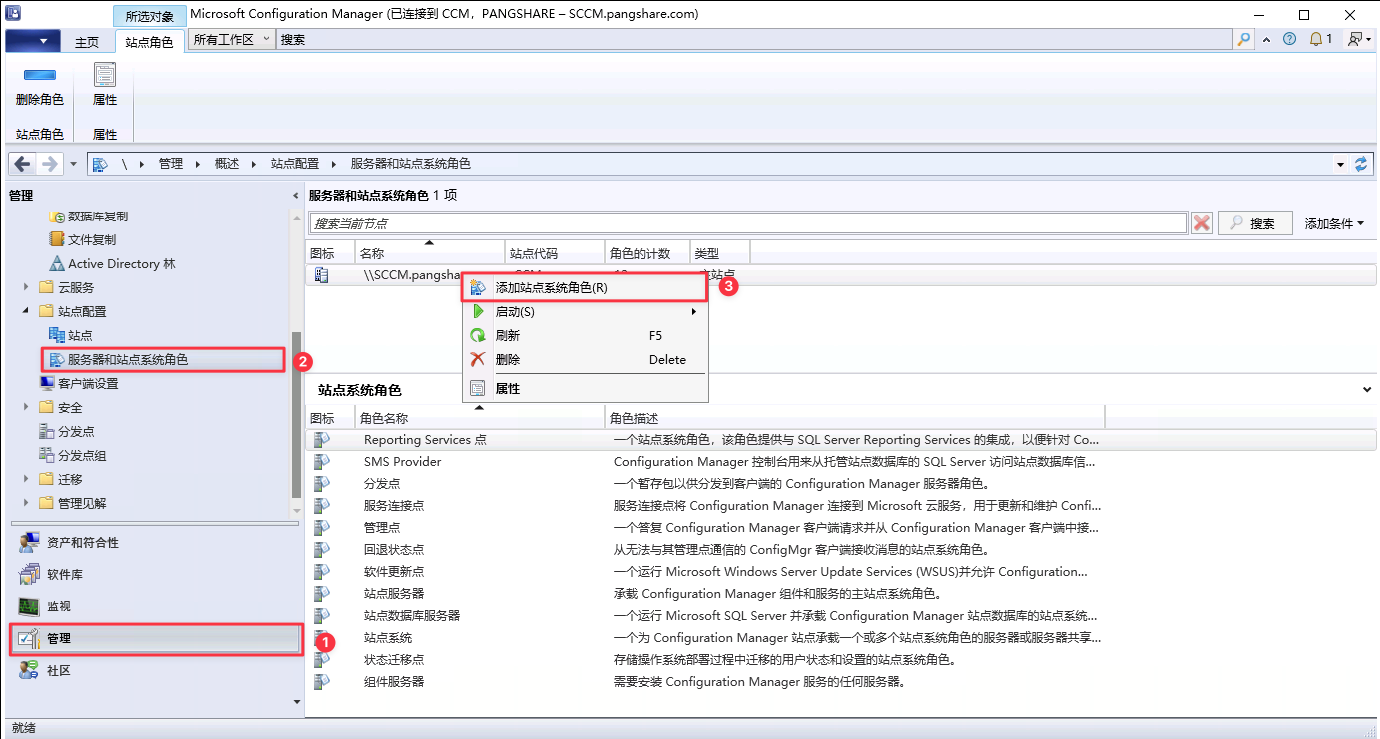Open the address bar history dropdown arrow

pos(1340,164)
